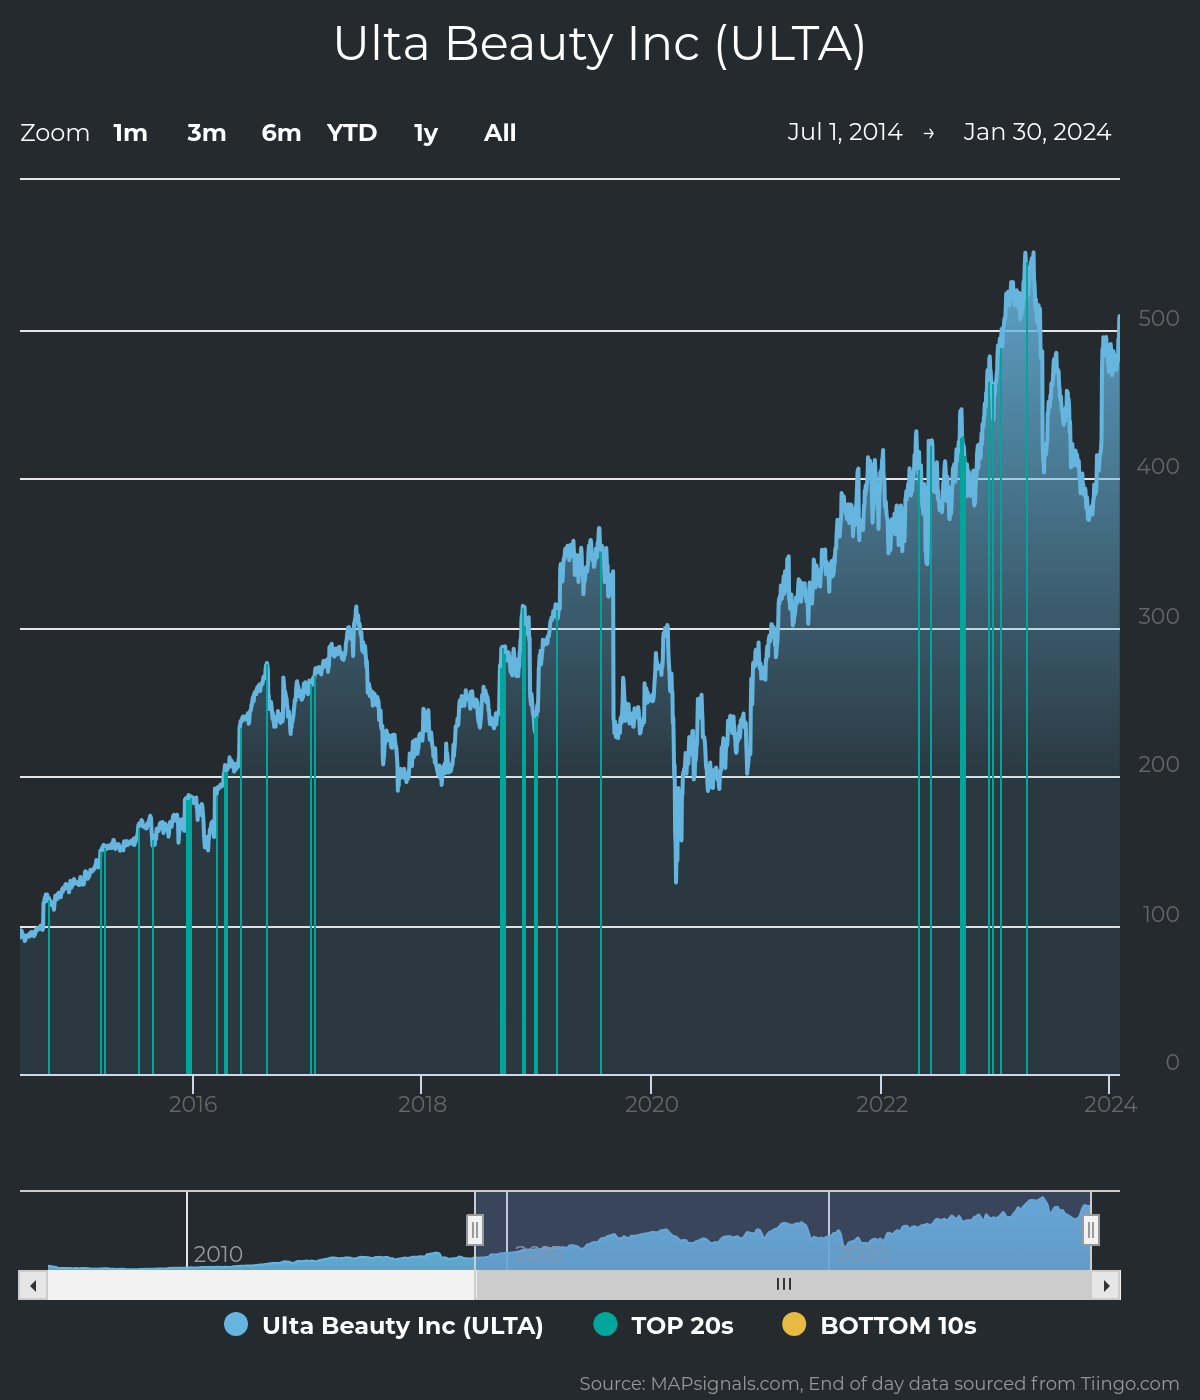The width and height of the screenshot is (1200, 1400).
Task: Click the right navigator range handle
Action: (1091, 1229)
